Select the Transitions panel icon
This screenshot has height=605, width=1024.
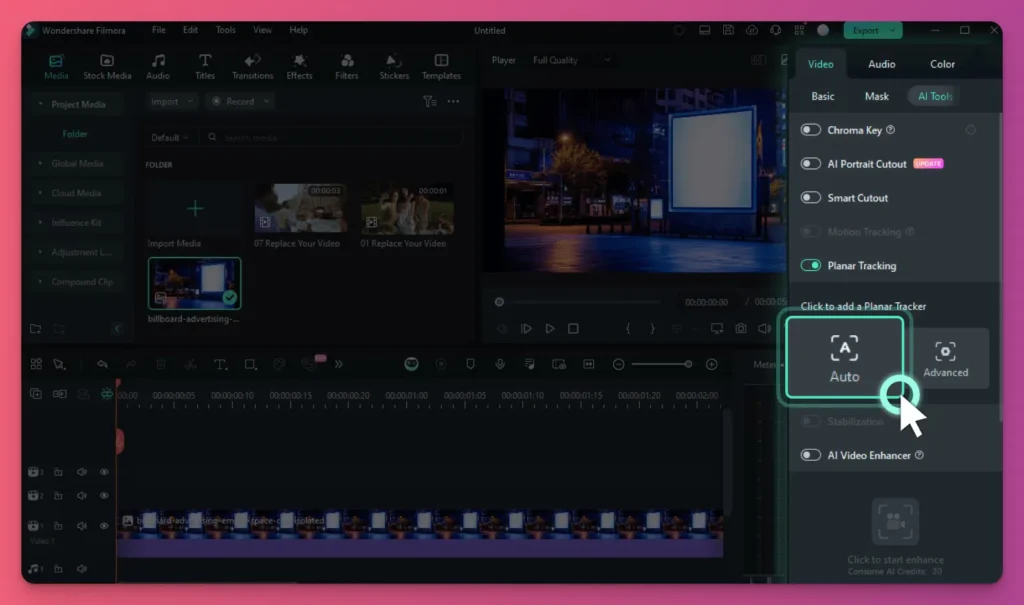[x=252, y=66]
